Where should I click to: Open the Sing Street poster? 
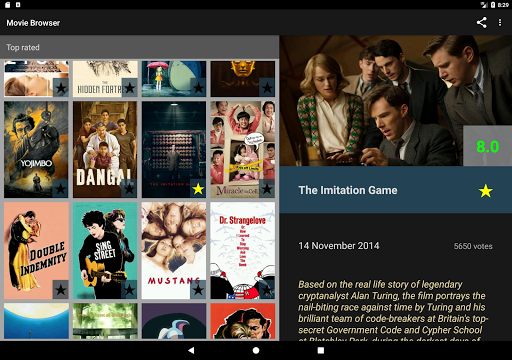pos(105,251)
